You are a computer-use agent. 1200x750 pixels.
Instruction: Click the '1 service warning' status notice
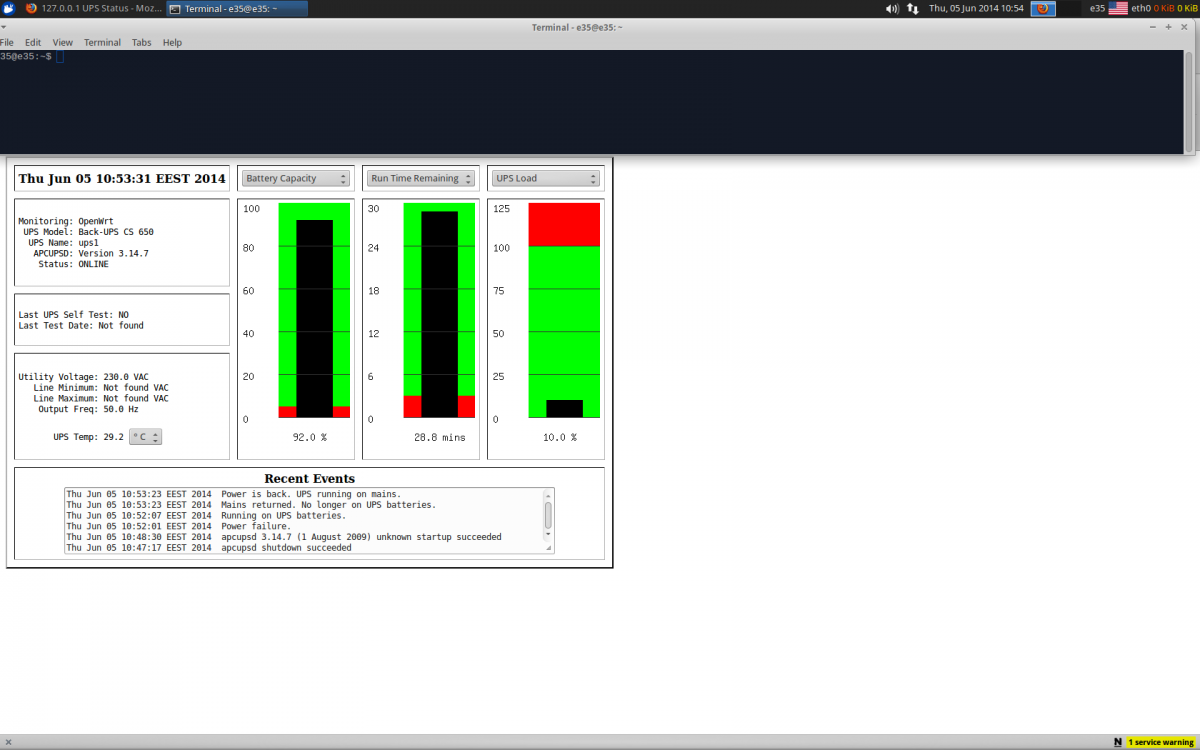pos(1161,742)
